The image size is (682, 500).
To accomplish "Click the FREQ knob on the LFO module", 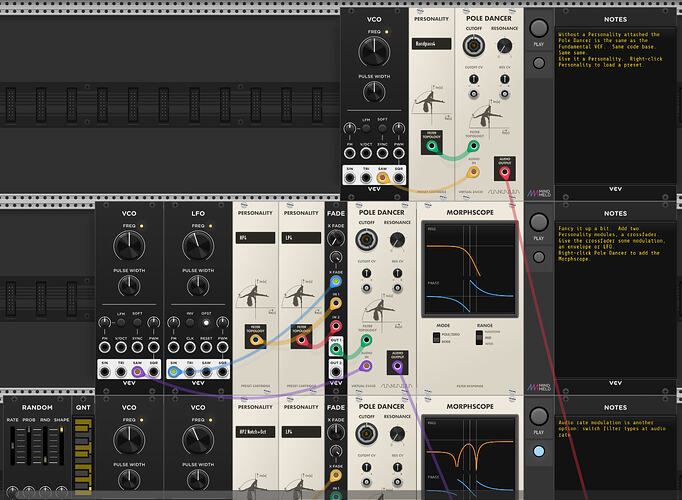I will (198, 246).
